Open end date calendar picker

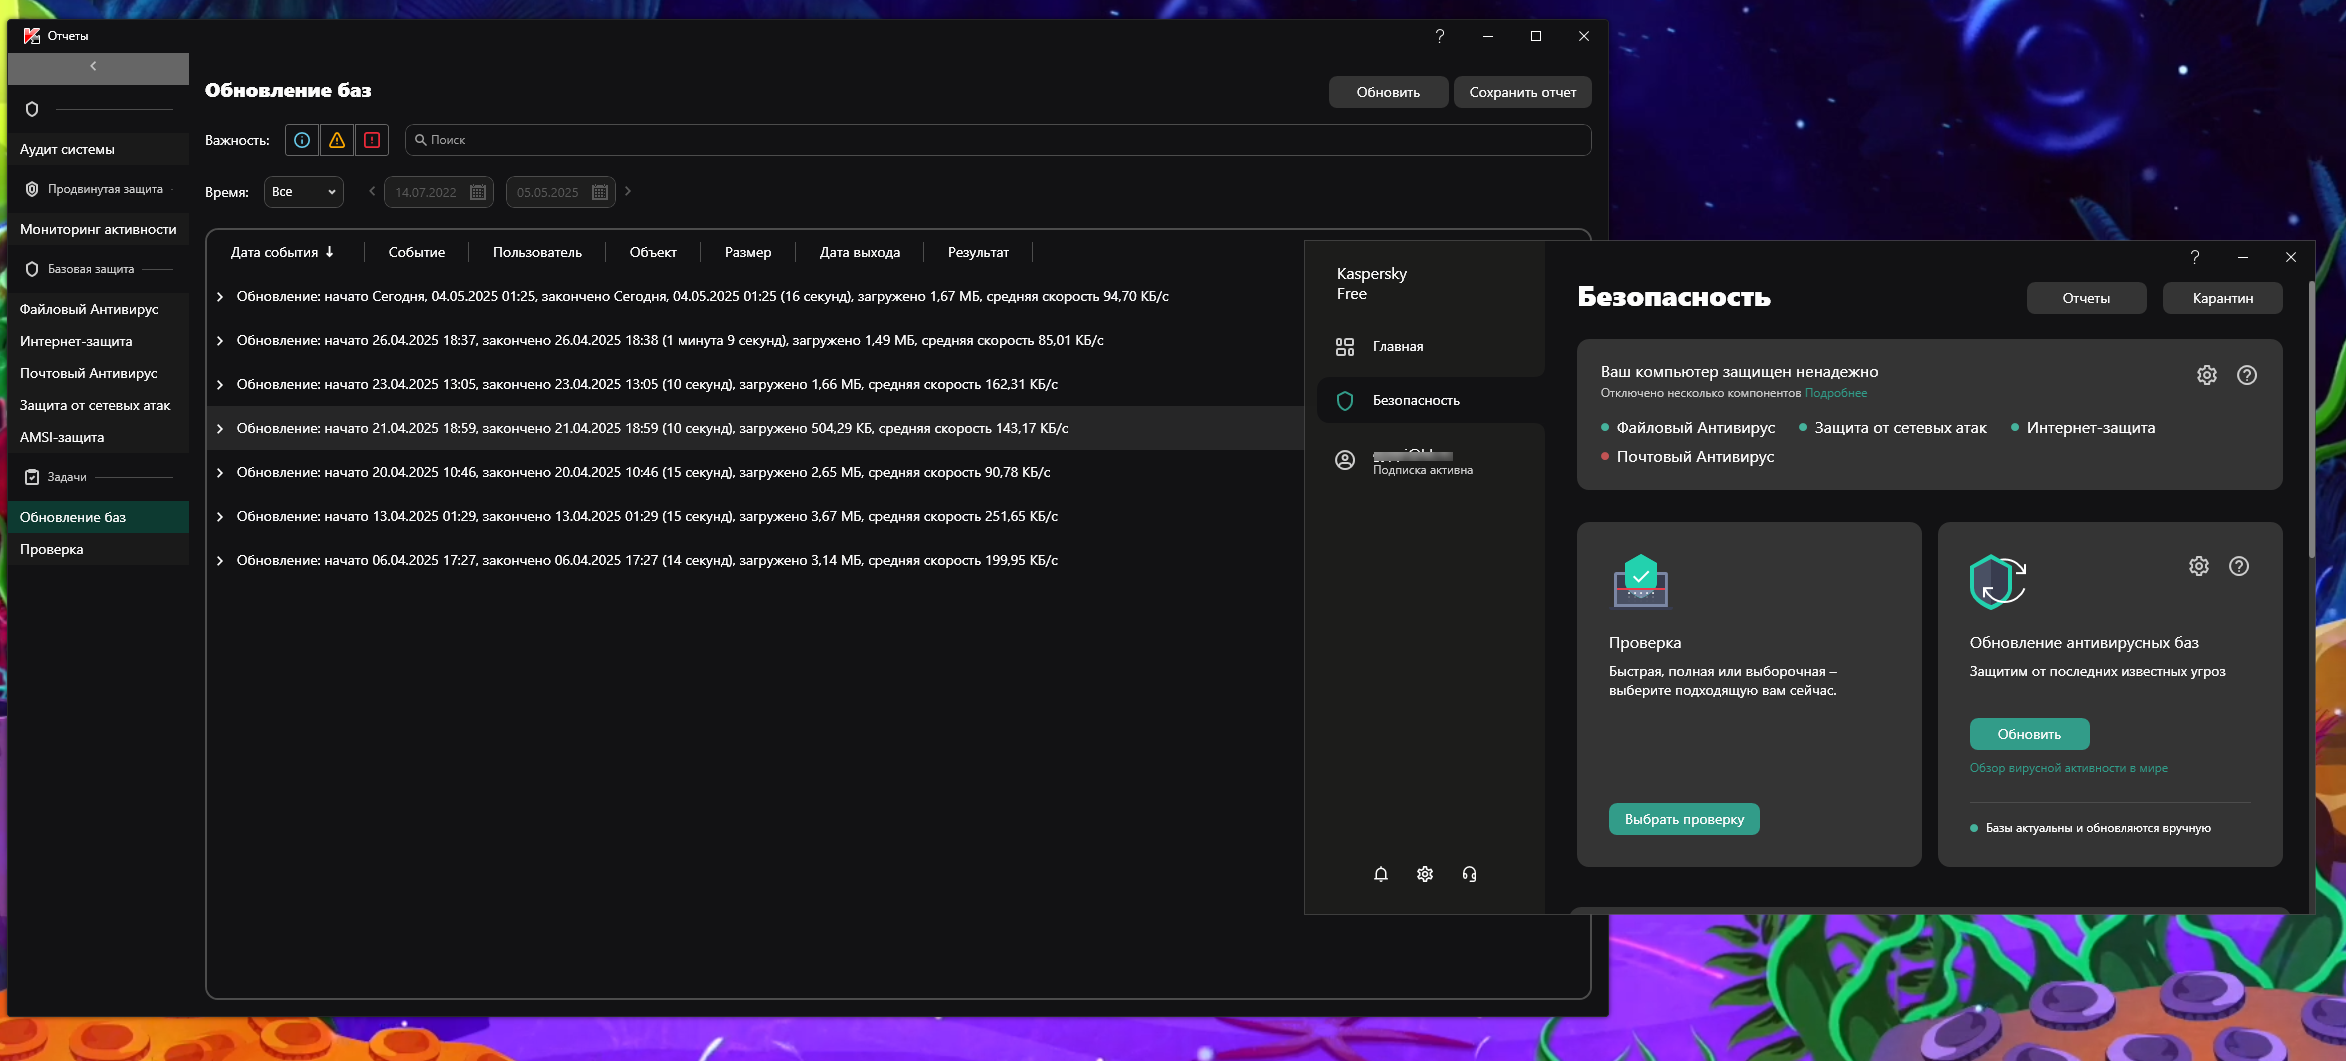[x=599, y=192]
